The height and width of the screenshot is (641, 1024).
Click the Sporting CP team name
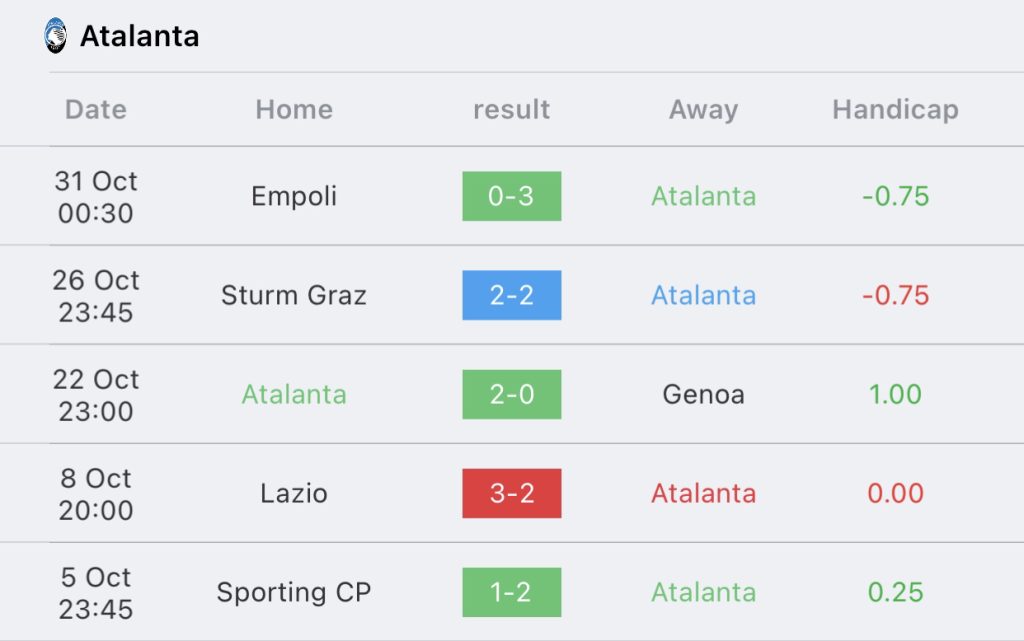pos(294,592)
